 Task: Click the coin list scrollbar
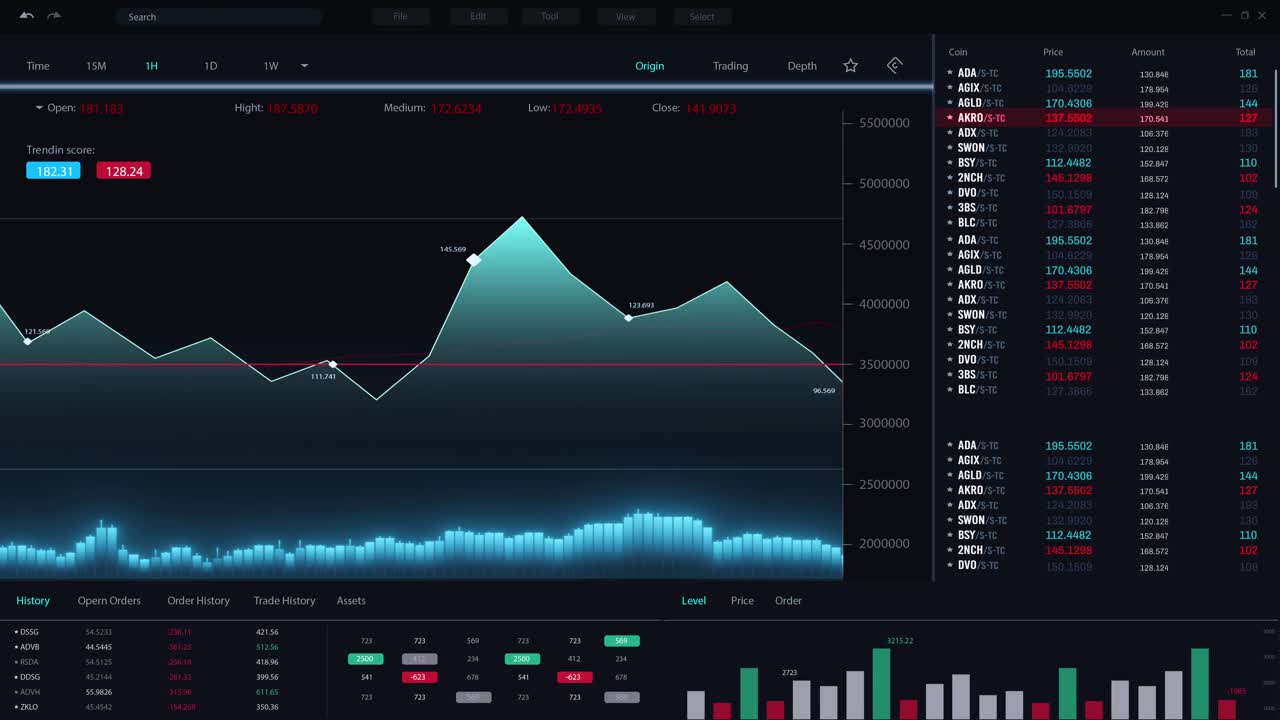click(1275, 128)
